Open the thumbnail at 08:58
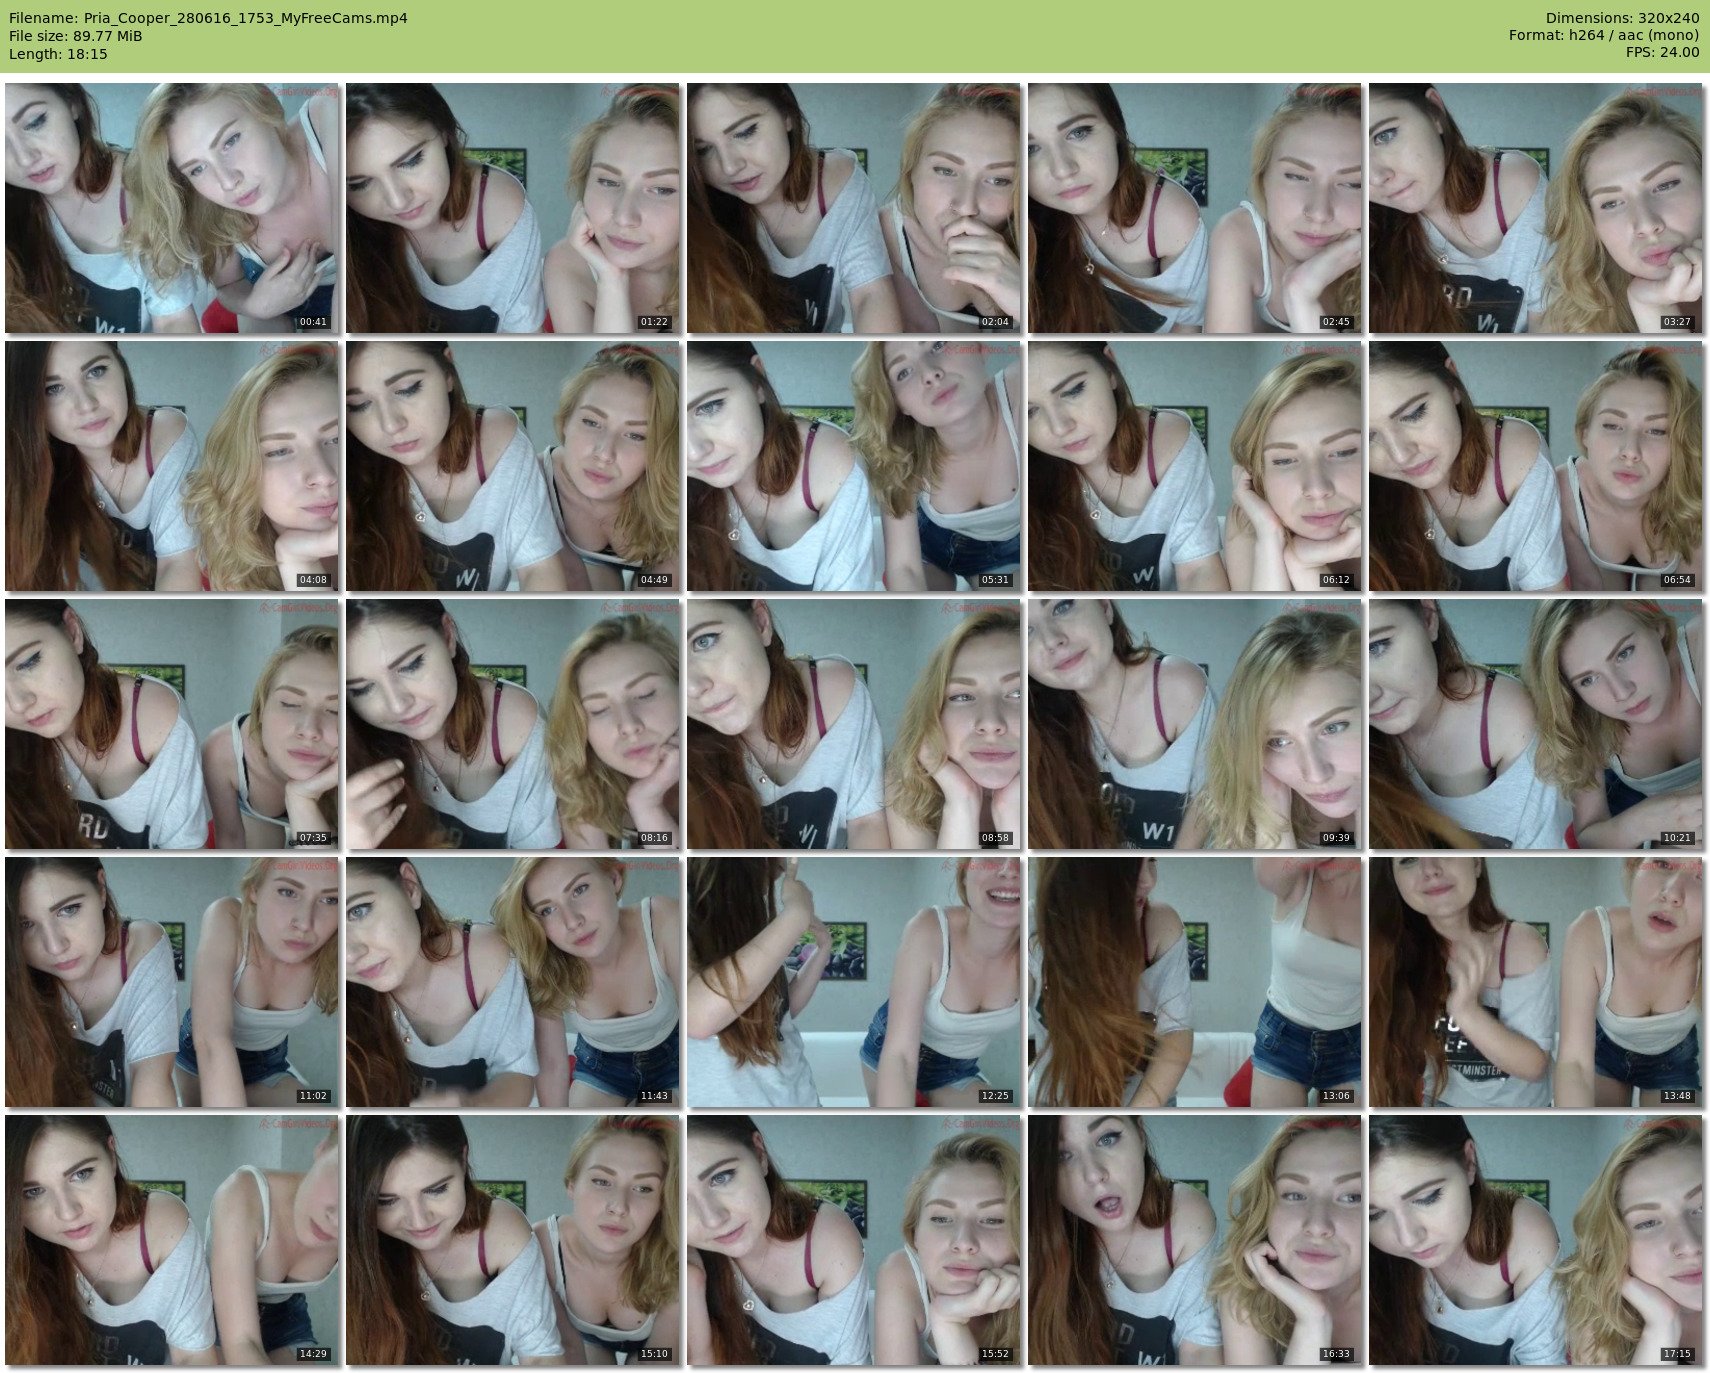 [x=854, y=724]
